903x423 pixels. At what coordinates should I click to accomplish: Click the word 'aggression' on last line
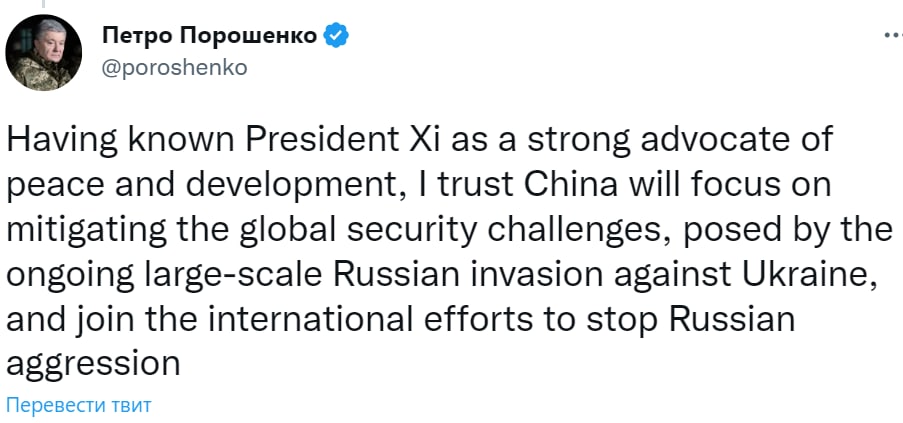pyautogui.click(x=93, y=362)
